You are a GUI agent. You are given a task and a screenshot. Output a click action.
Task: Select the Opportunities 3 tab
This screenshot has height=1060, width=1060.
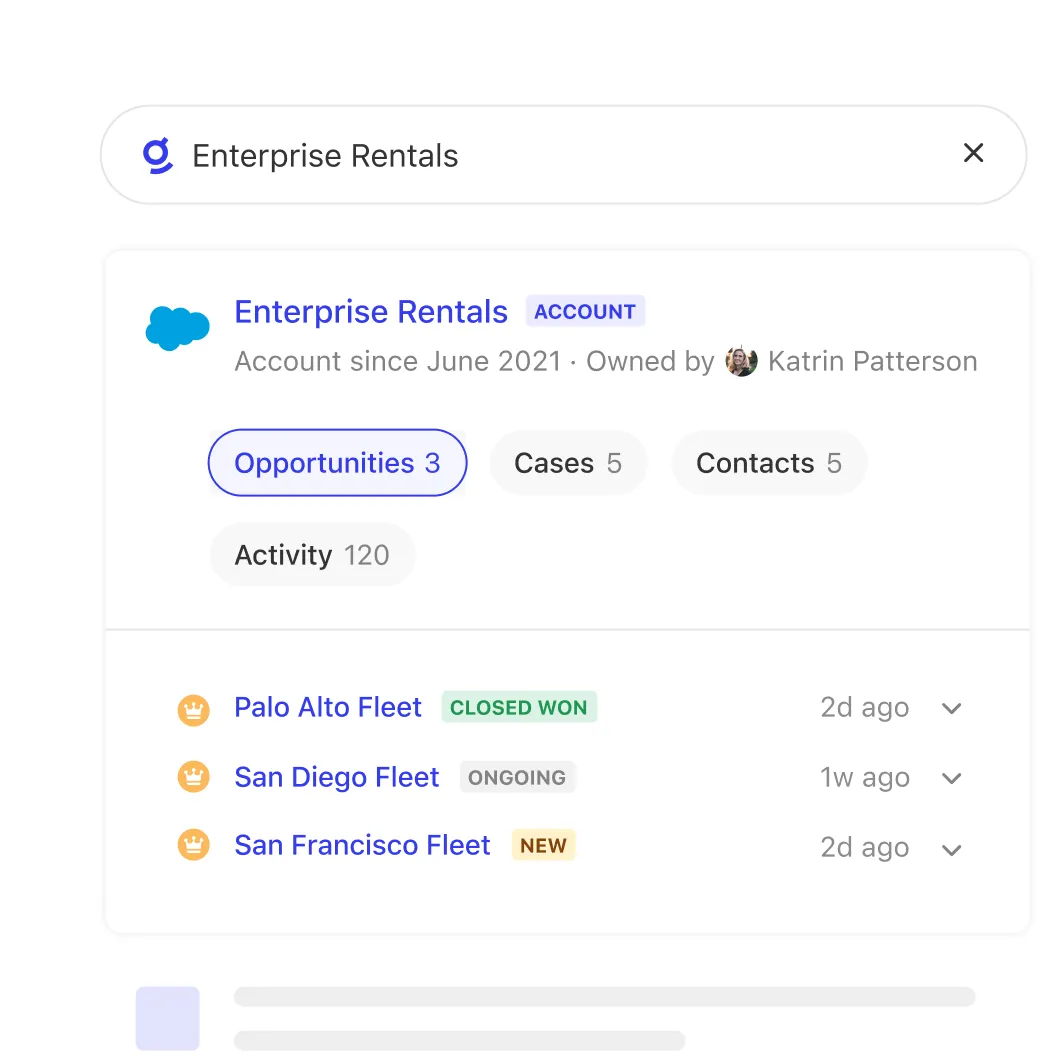tap(337, 462)
